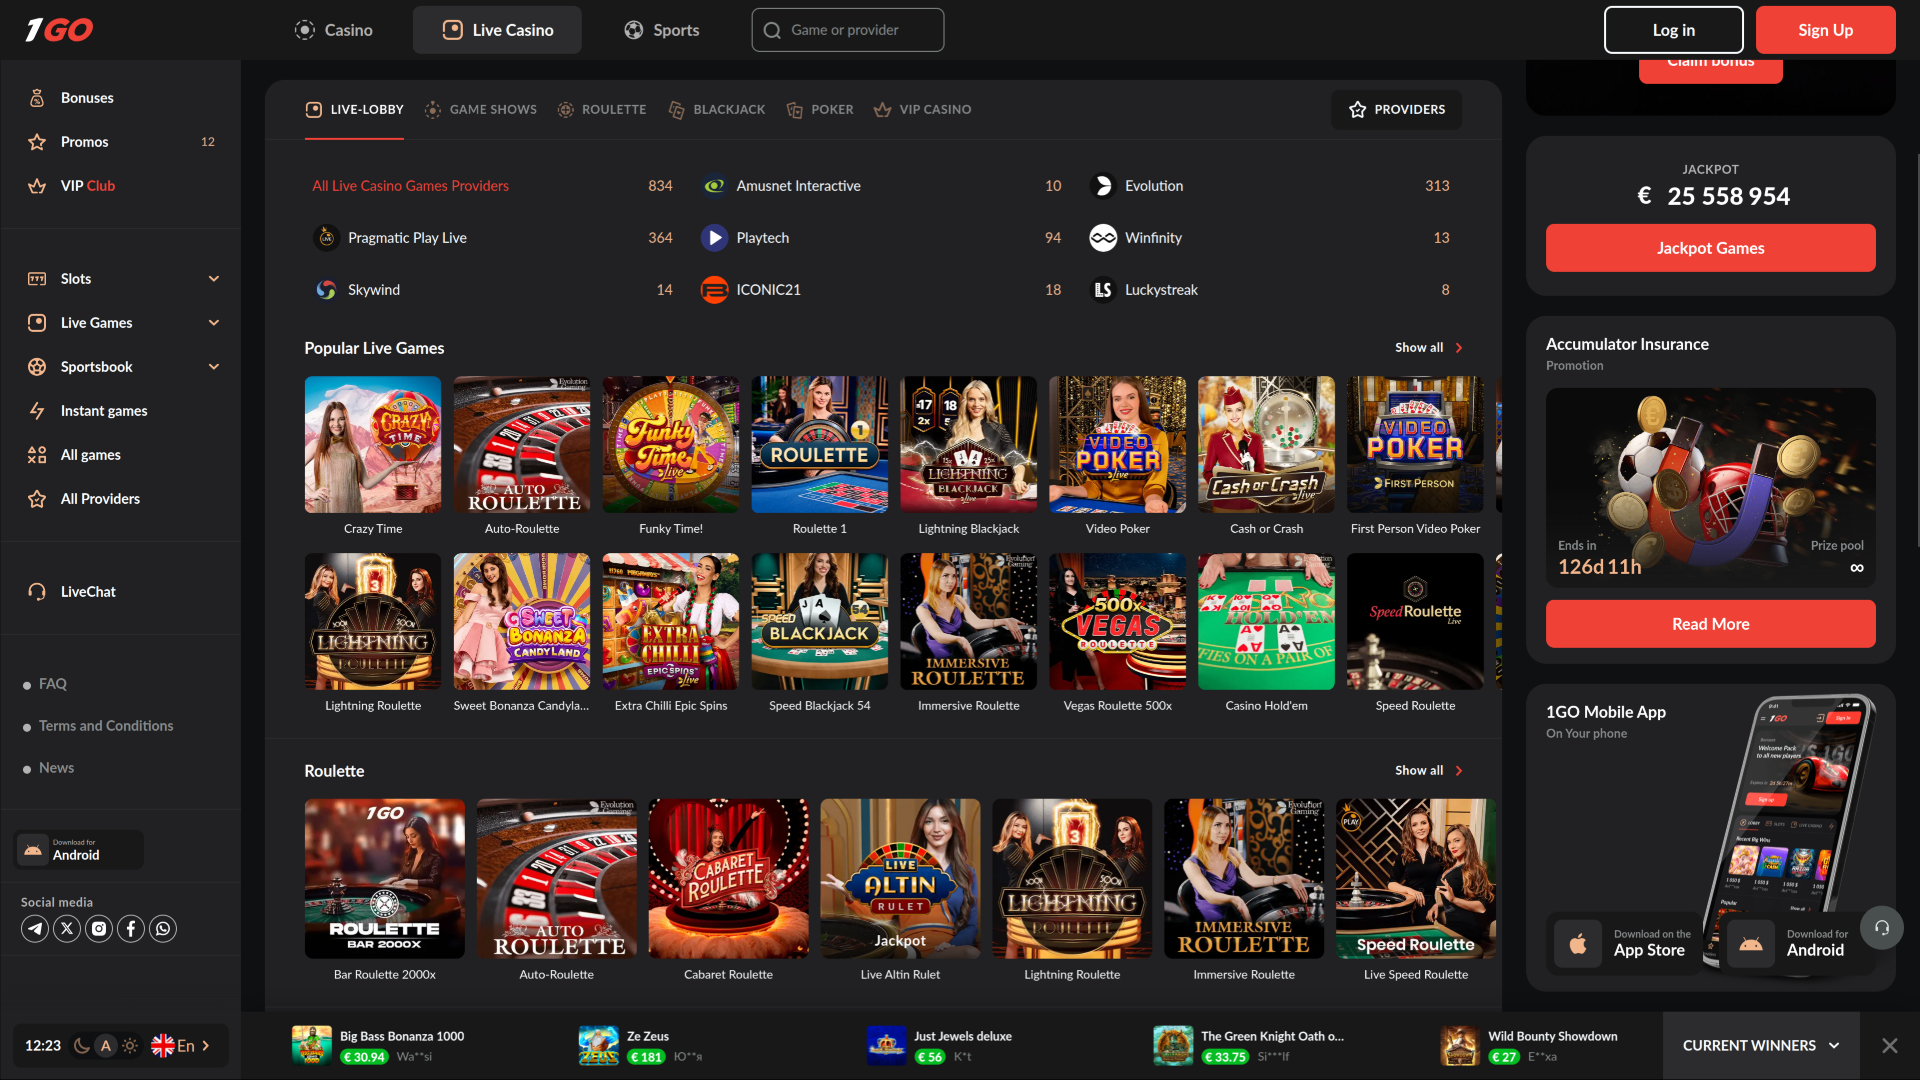Click the Instant games lightning icon
This screenshot has height=1080, width=1920.
coord(36,410)
